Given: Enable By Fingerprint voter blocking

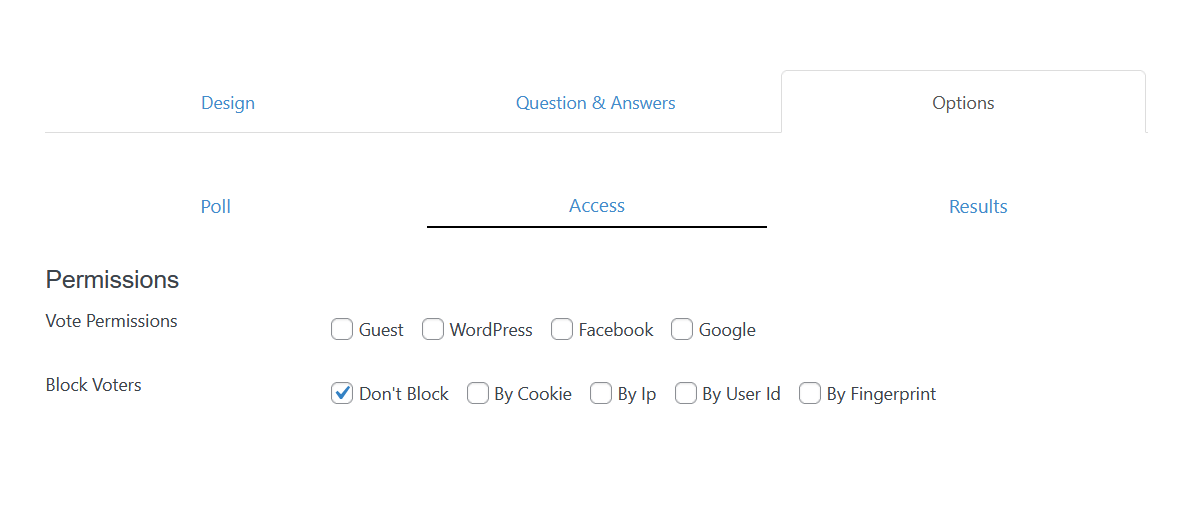Looking at the screenshot, I should [810, 394].
